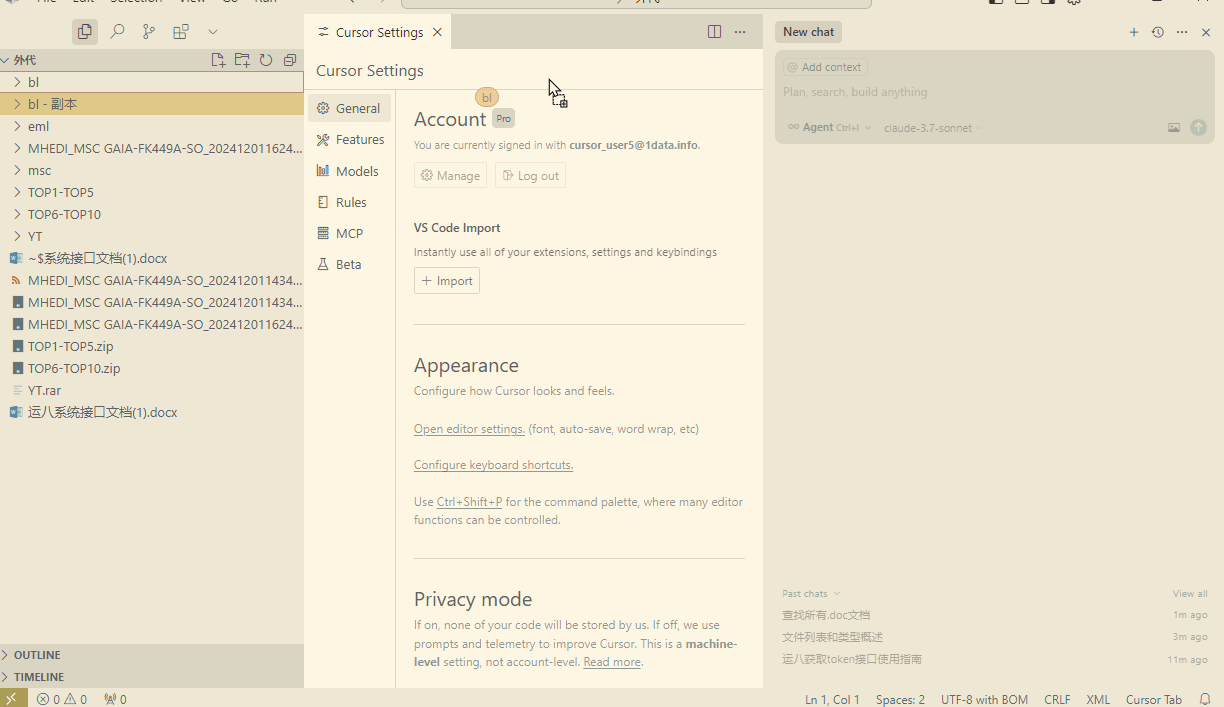The height and width of the screenshot is (707, 1224).
Task: Open Beta settings section
Action: (x=349, y=264)
